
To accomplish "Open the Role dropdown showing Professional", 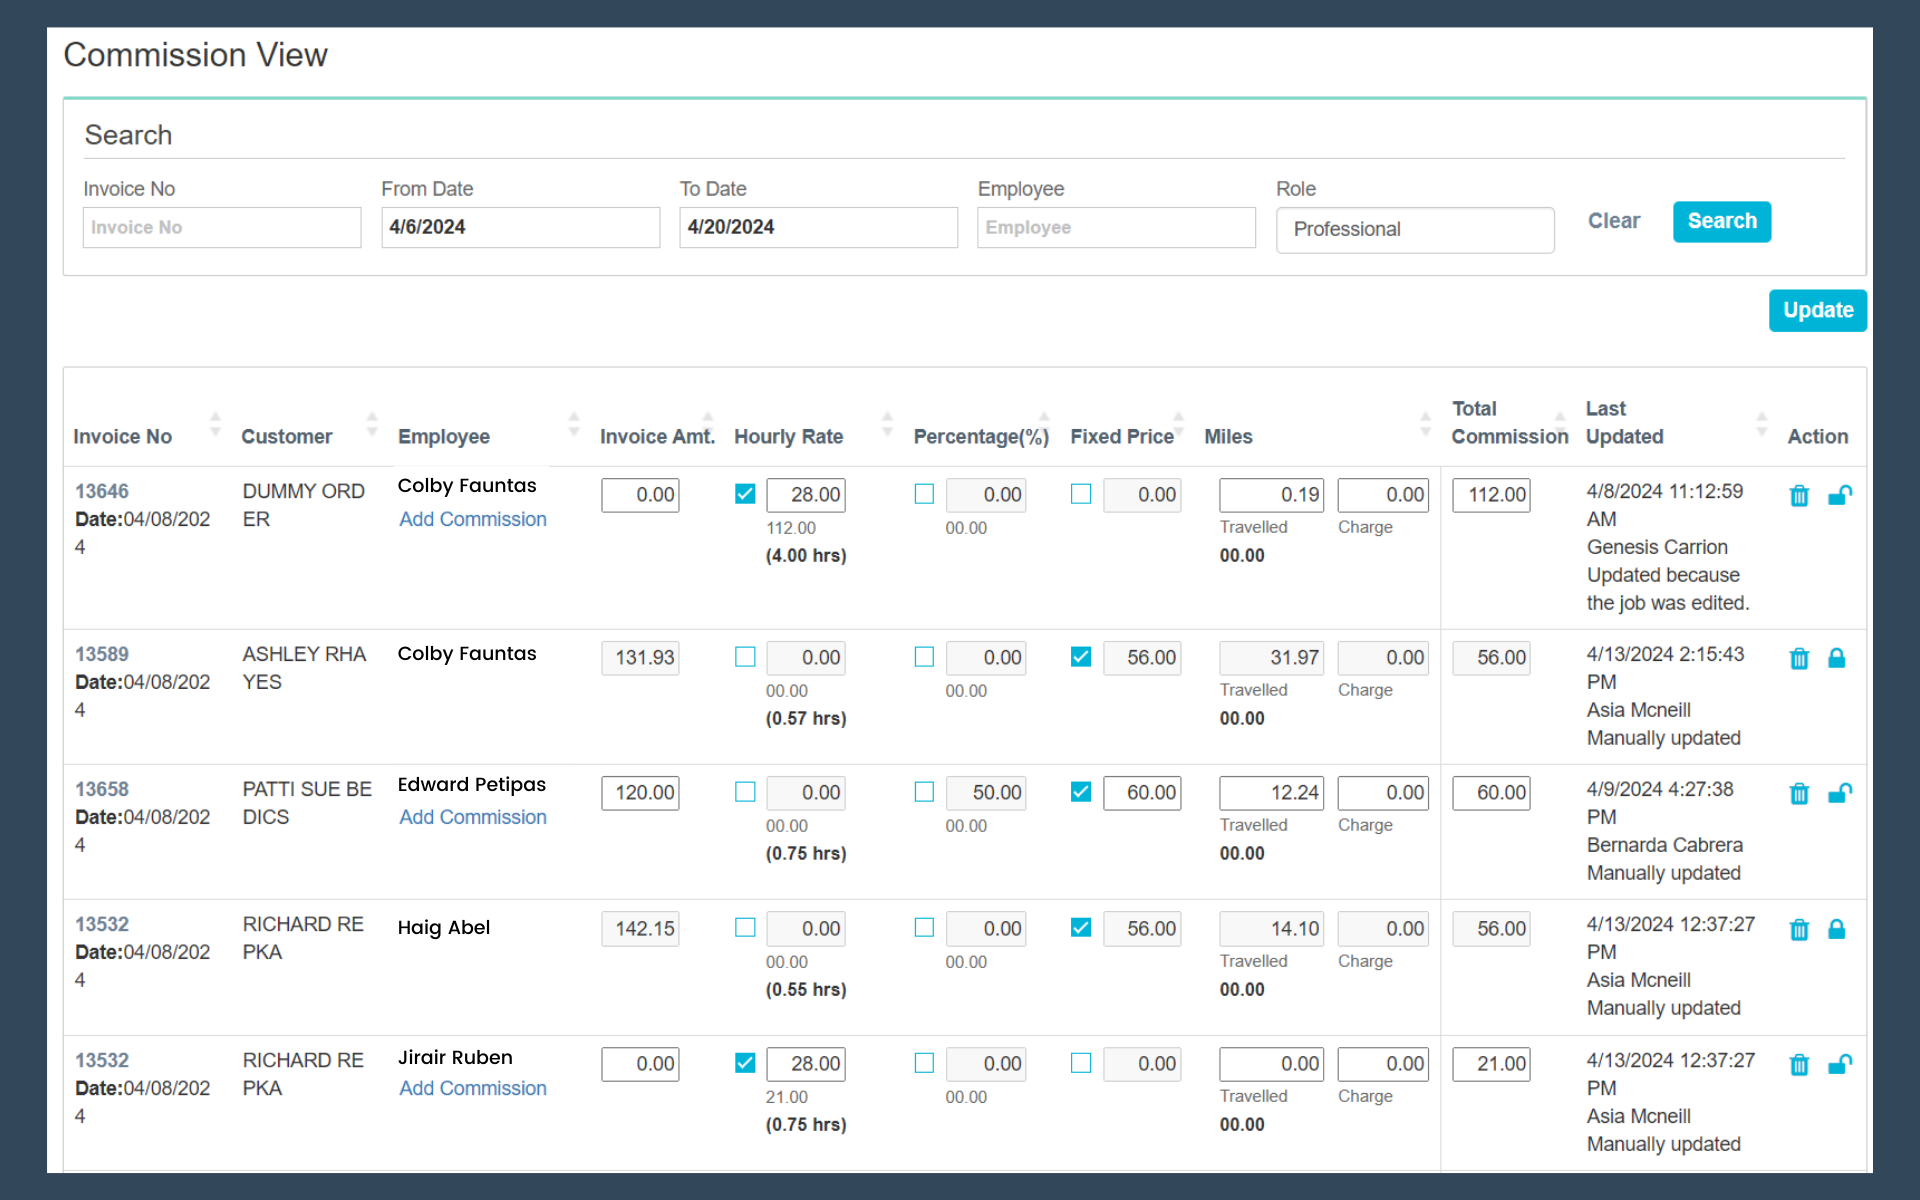I will pos(1415,230).
